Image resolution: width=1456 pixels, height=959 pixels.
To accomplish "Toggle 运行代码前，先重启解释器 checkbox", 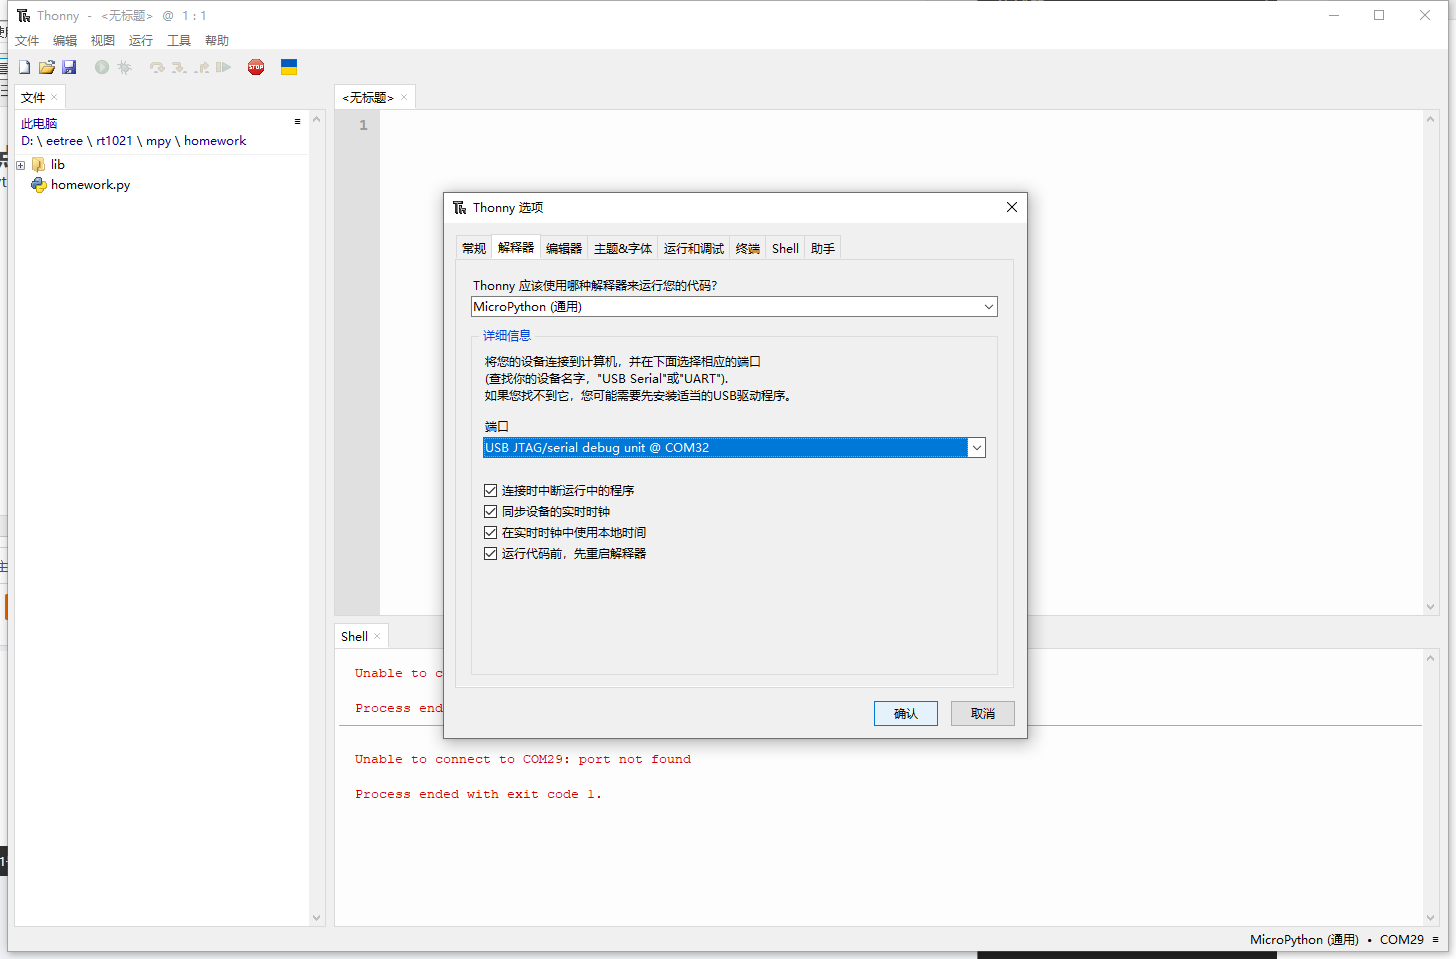I will [490, 553].
